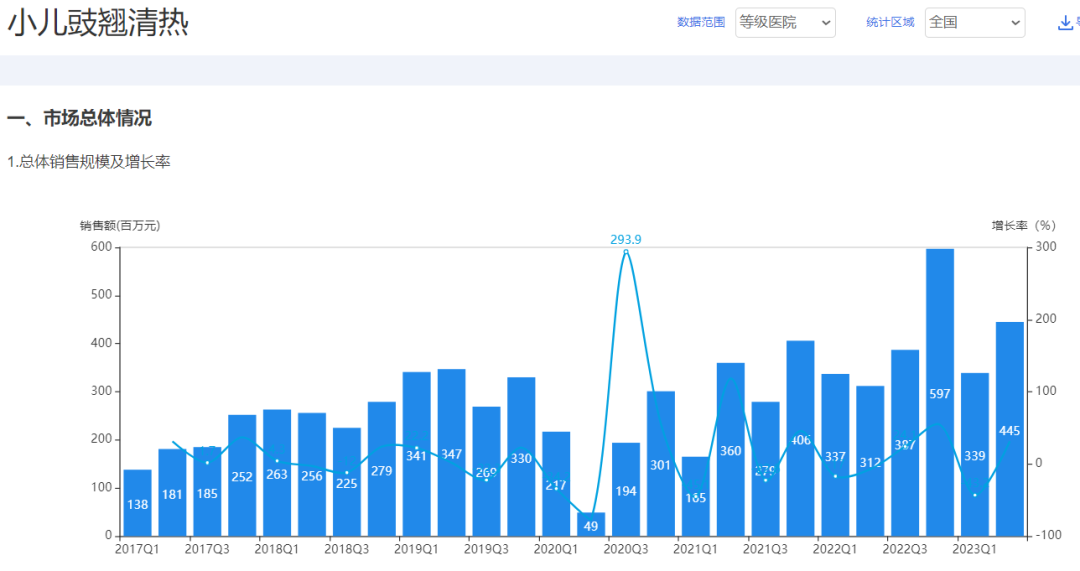This screenshot has width=1080, height=571.
Task: Click the 293.9 growth rate peak point
Action: point(626,251)
